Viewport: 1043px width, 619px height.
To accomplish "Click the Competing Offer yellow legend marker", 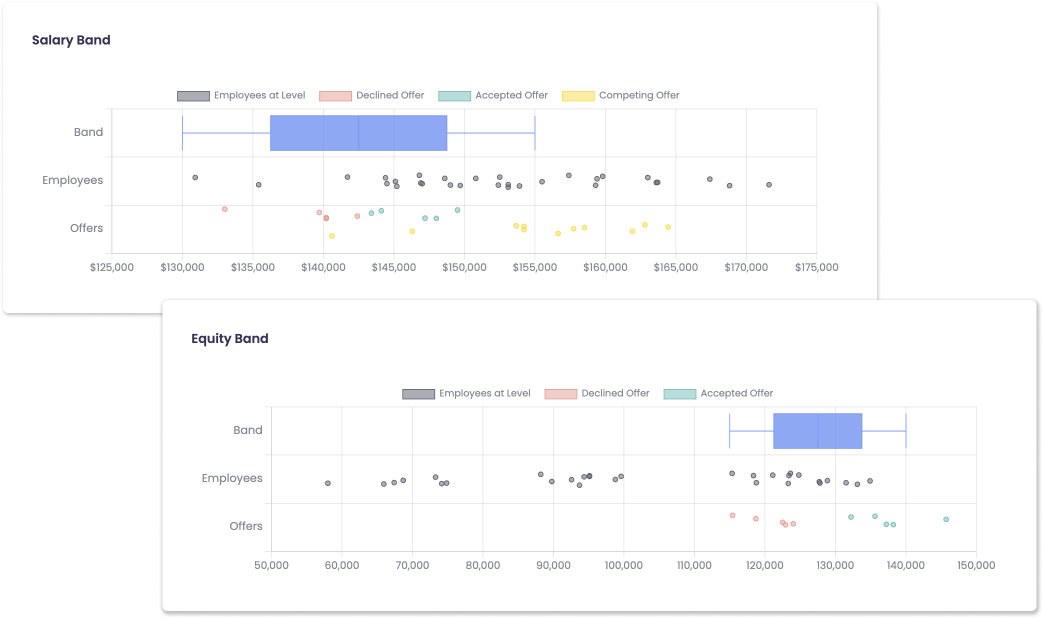I will click(578, 95).
